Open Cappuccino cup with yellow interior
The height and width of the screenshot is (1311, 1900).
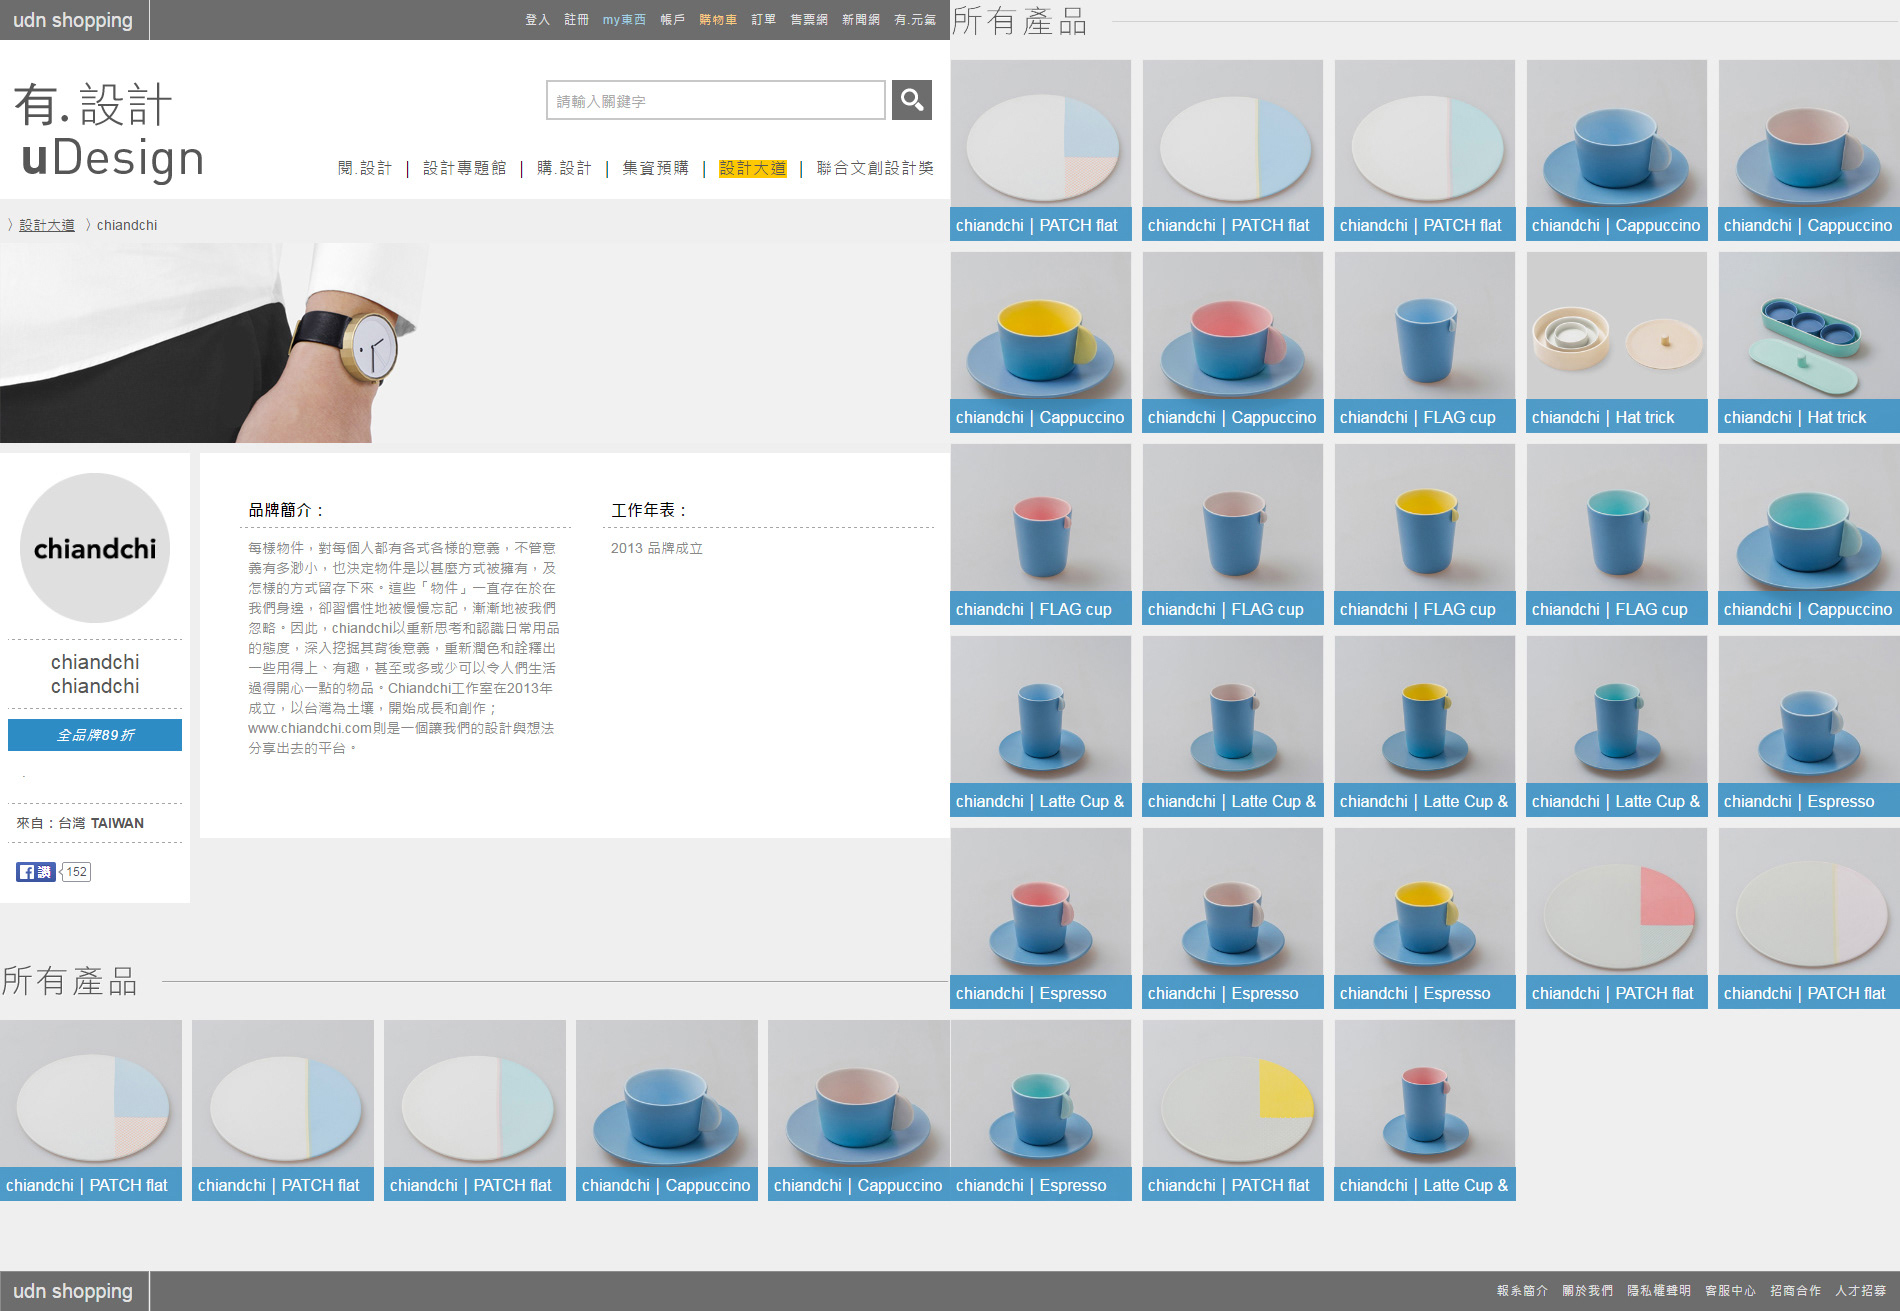point(1041,342)
